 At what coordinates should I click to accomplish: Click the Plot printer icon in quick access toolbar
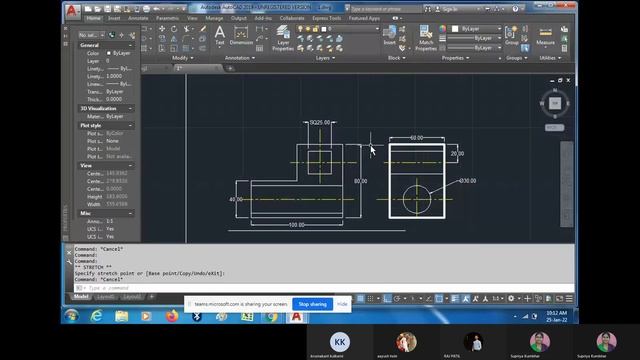pos(146,9)
